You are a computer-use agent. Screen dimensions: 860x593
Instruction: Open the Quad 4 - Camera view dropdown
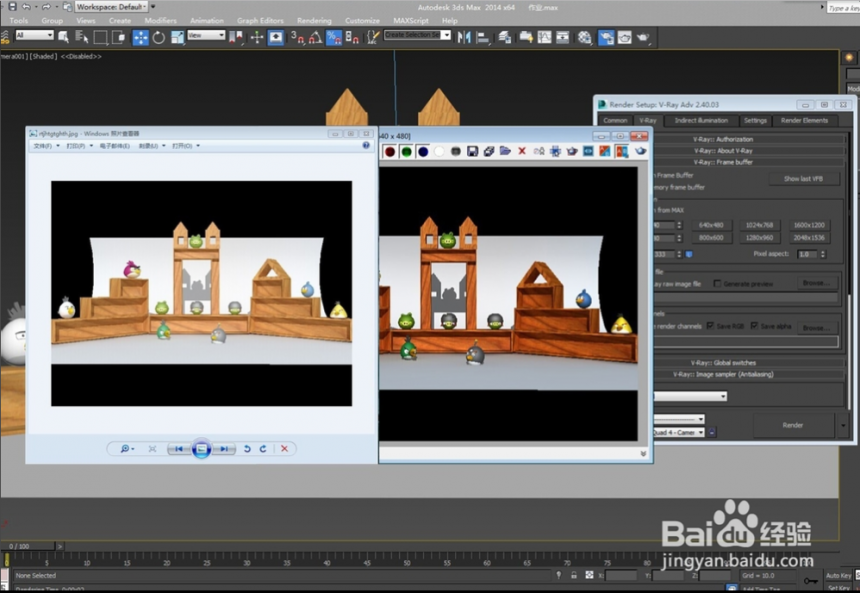pos(678,432)
